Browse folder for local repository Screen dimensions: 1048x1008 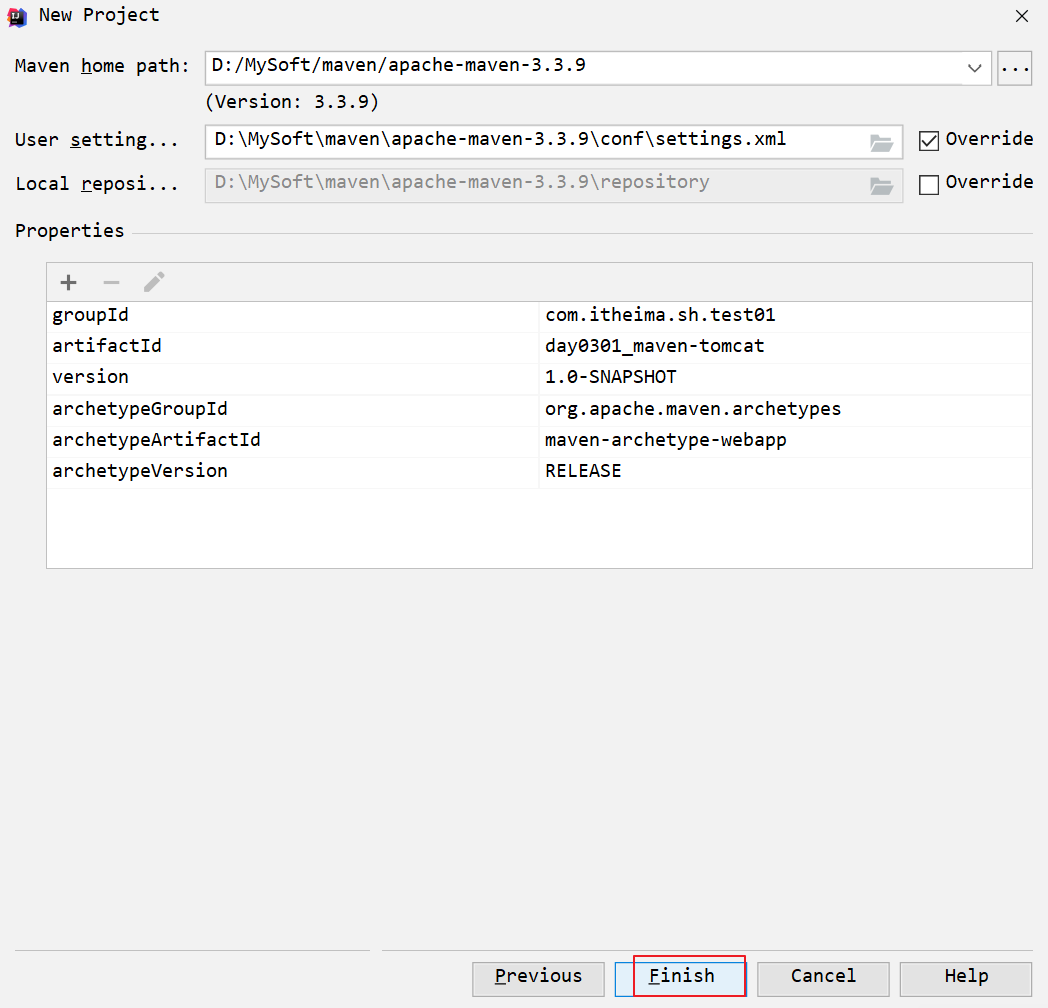(x=881, y=185)
